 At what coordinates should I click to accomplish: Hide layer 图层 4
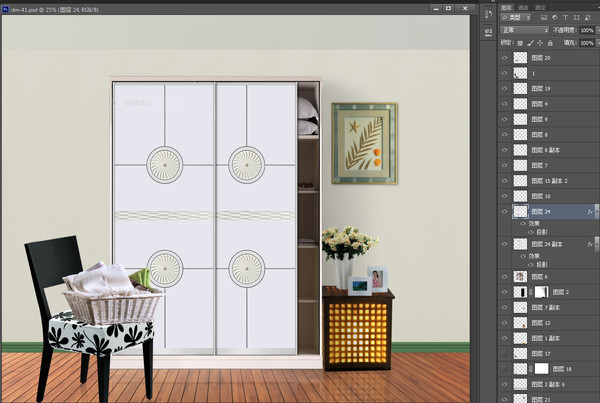coord(504,104)
